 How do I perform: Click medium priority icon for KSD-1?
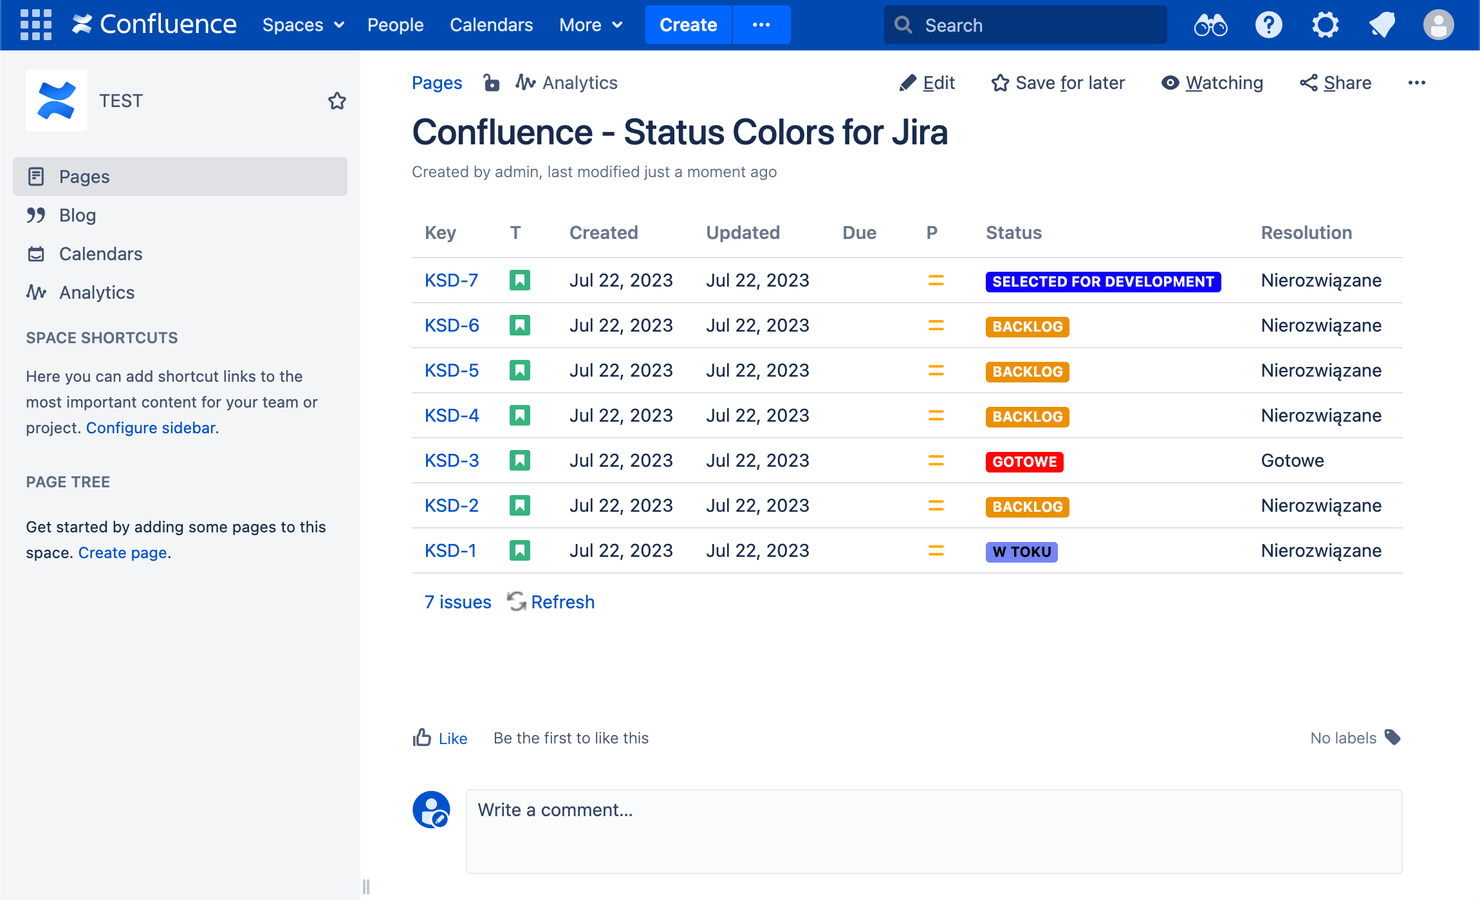(x=936, y=551)
